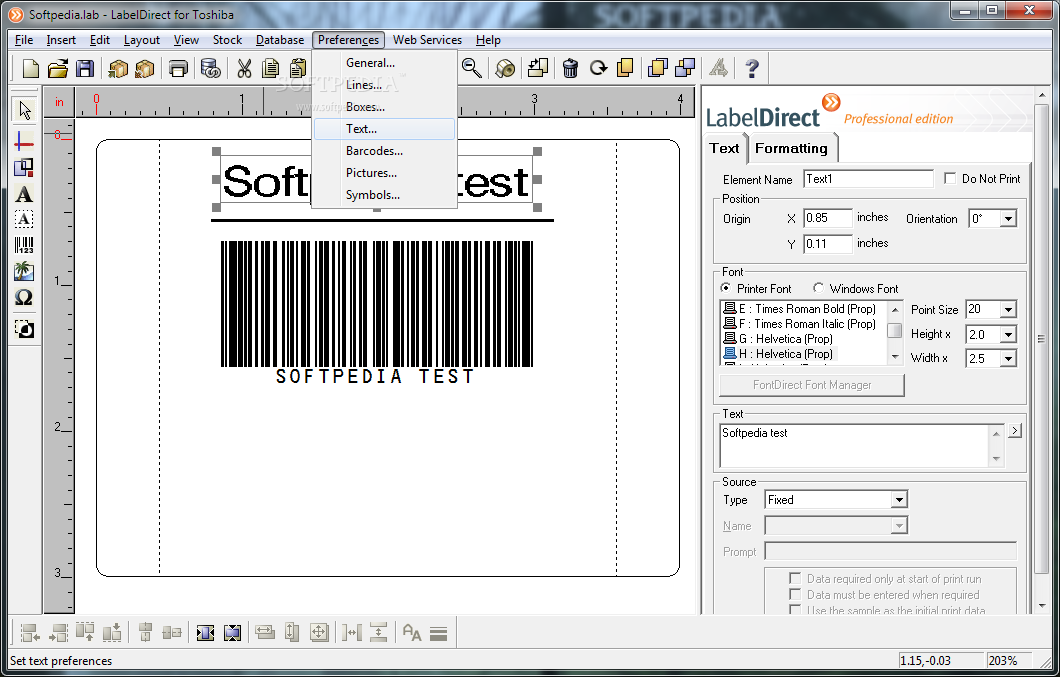1060x677 pixels.
Task: Click the Origin Y field showing 0.11
Action: (827, 243)
